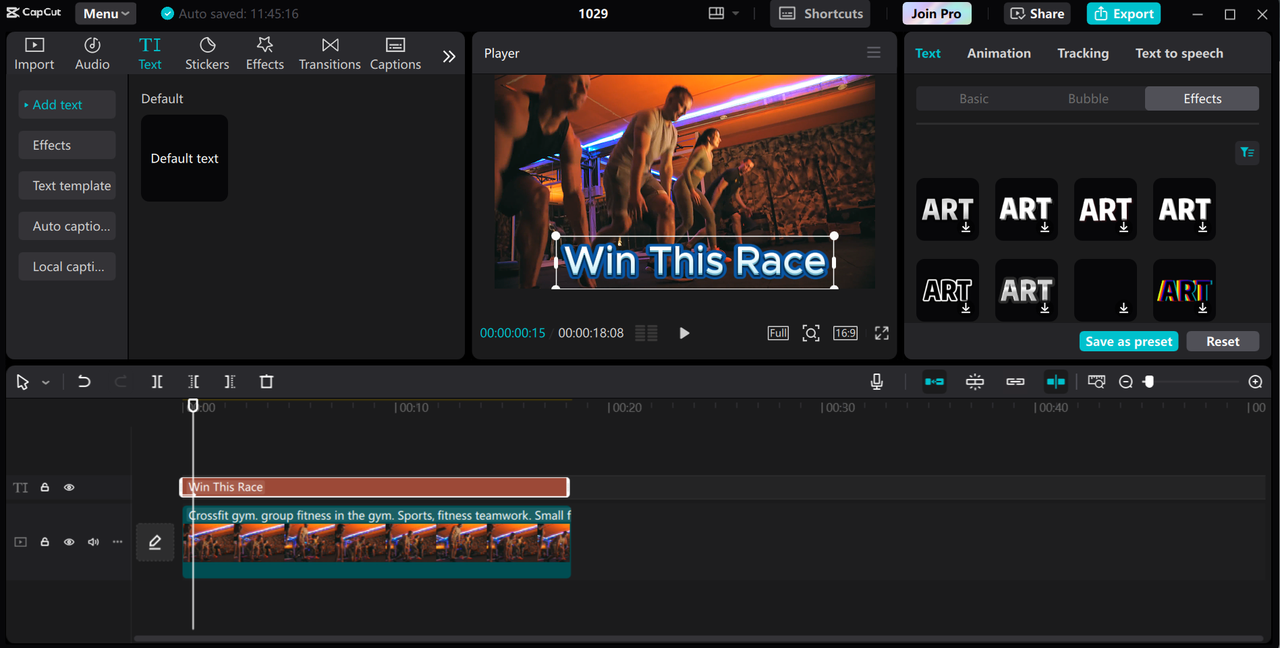
Task: Select Effects in the left sidebar
Action: [x=67, y=145]
